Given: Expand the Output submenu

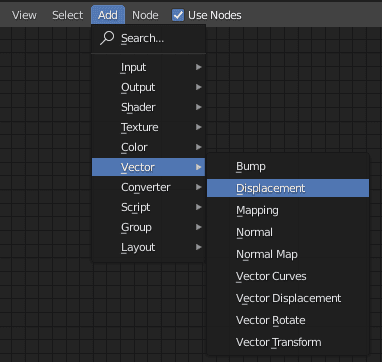Looking at the screenshot, I should click(x=149, y=87).
